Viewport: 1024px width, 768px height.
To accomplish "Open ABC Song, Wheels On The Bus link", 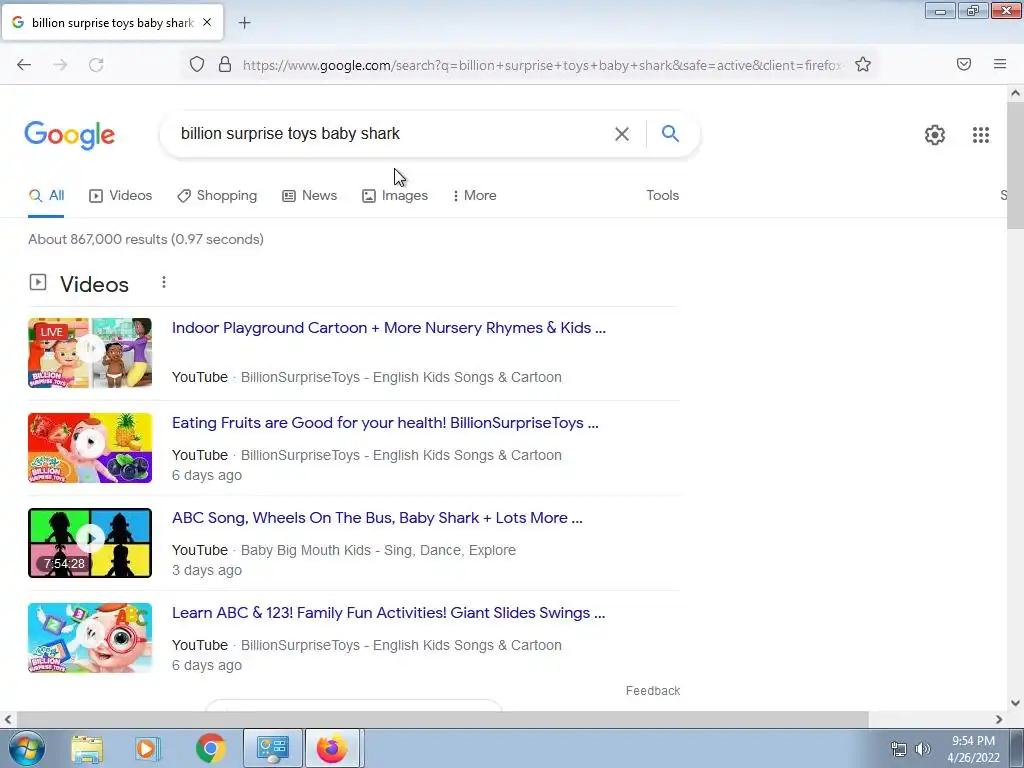I will tap(377, 518).
